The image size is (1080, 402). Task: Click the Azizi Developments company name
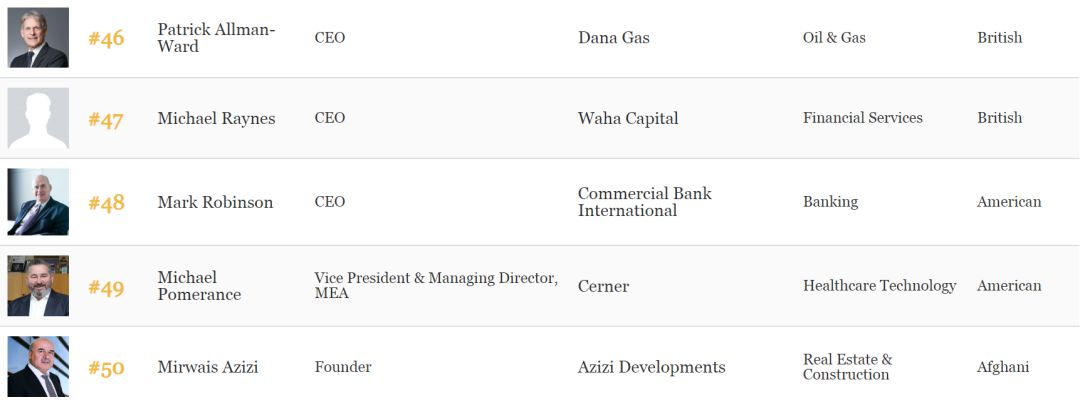click(x=652, y=367)
